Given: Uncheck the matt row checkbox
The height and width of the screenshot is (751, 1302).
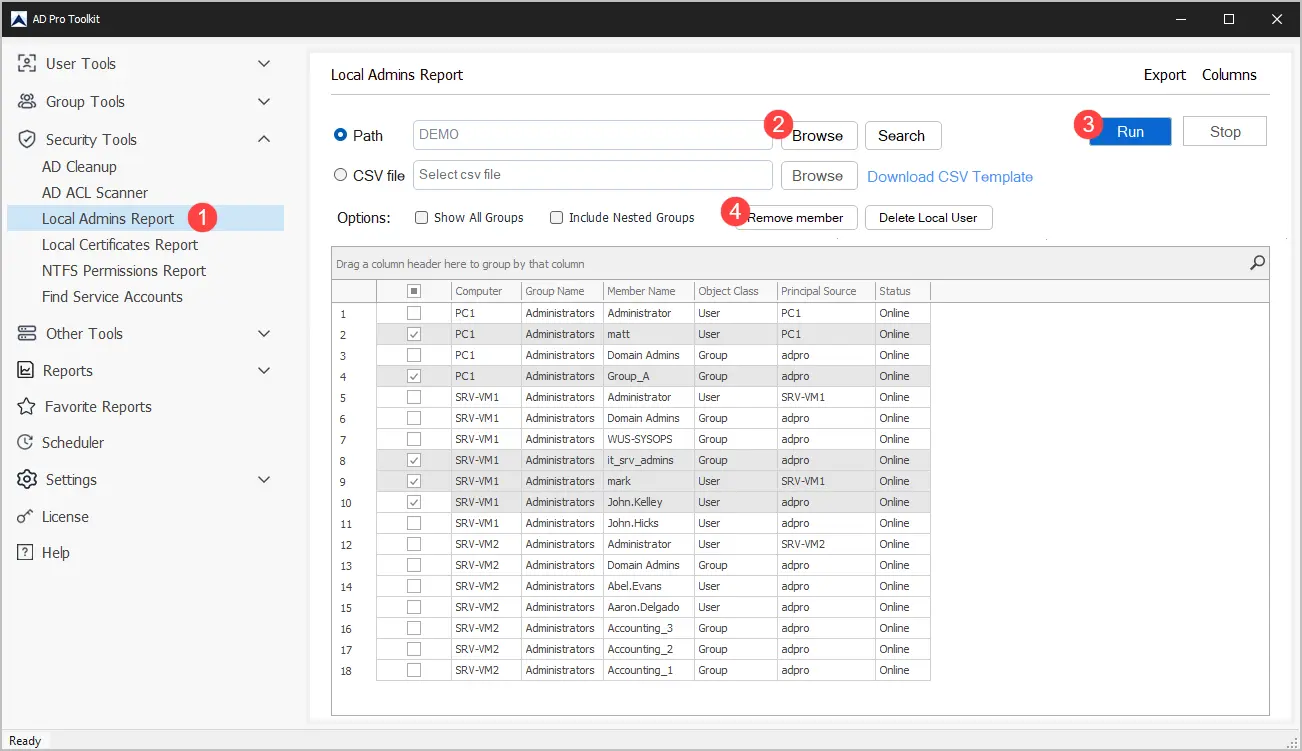Looking at the screenshot, I should coord(414,334).
